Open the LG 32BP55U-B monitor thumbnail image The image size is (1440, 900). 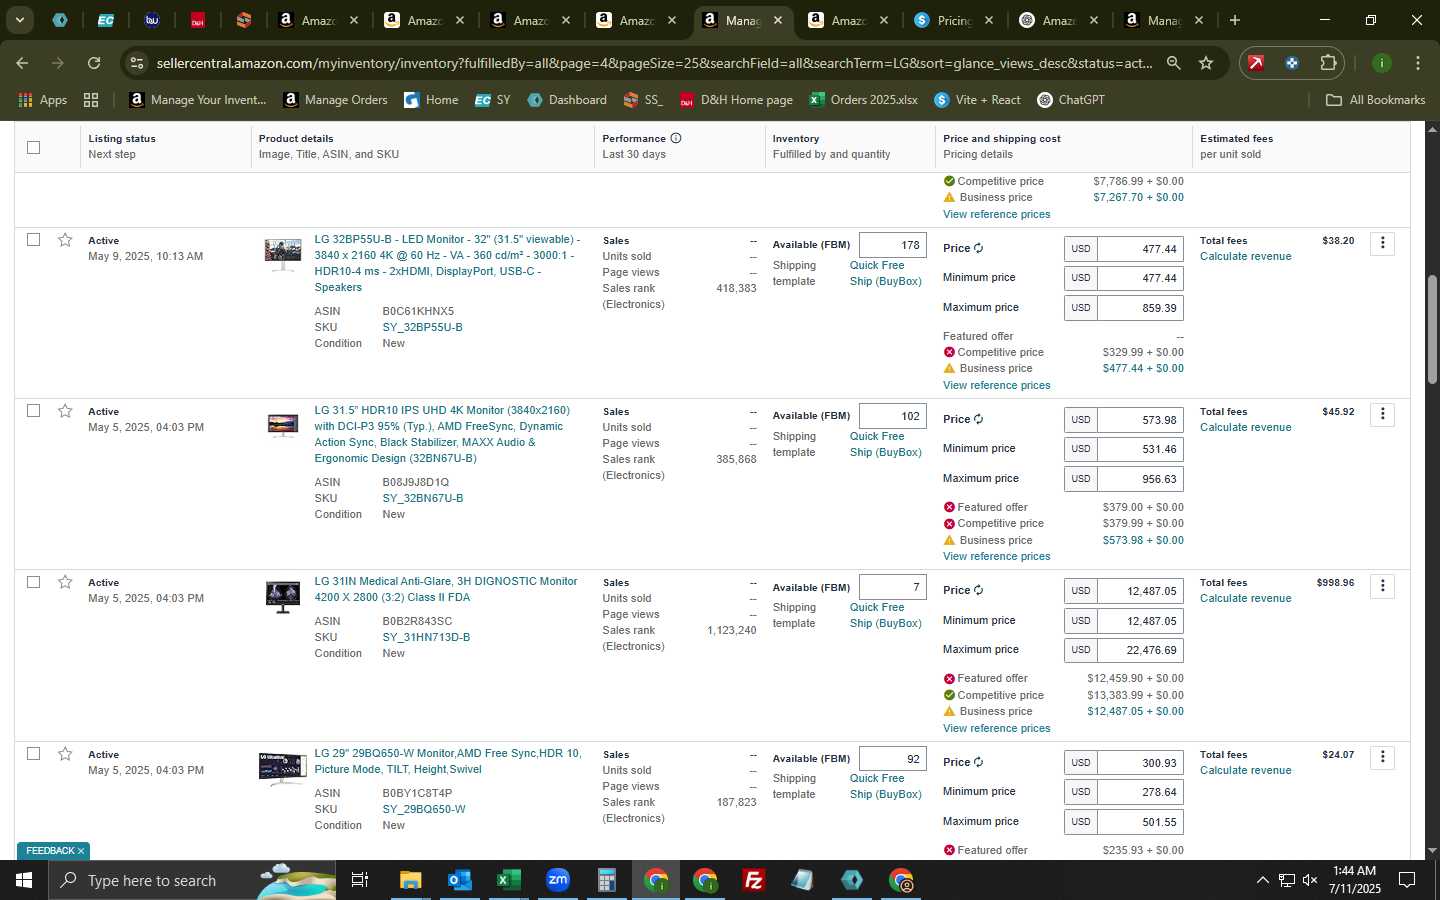[x=283, y=254]
